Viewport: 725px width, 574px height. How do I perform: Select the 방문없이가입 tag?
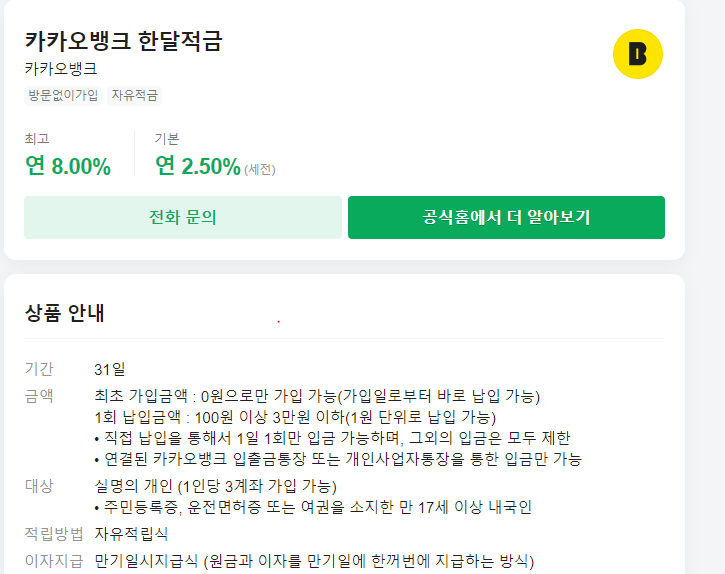(x=62, y=96)
